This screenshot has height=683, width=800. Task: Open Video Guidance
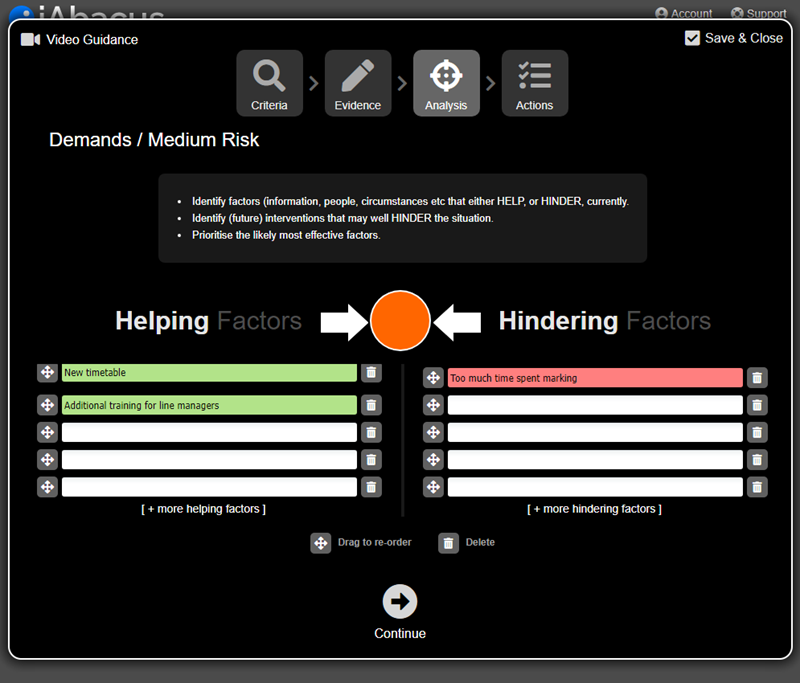[80, 39]
